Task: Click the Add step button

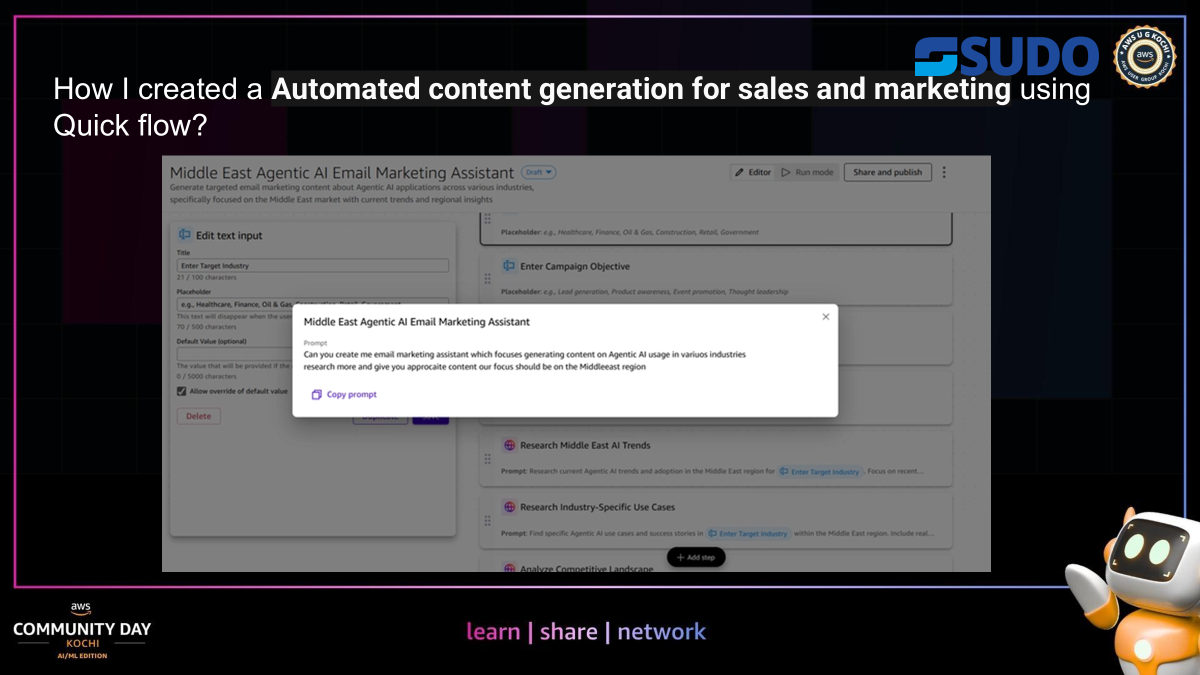Action: coord(696,557)
